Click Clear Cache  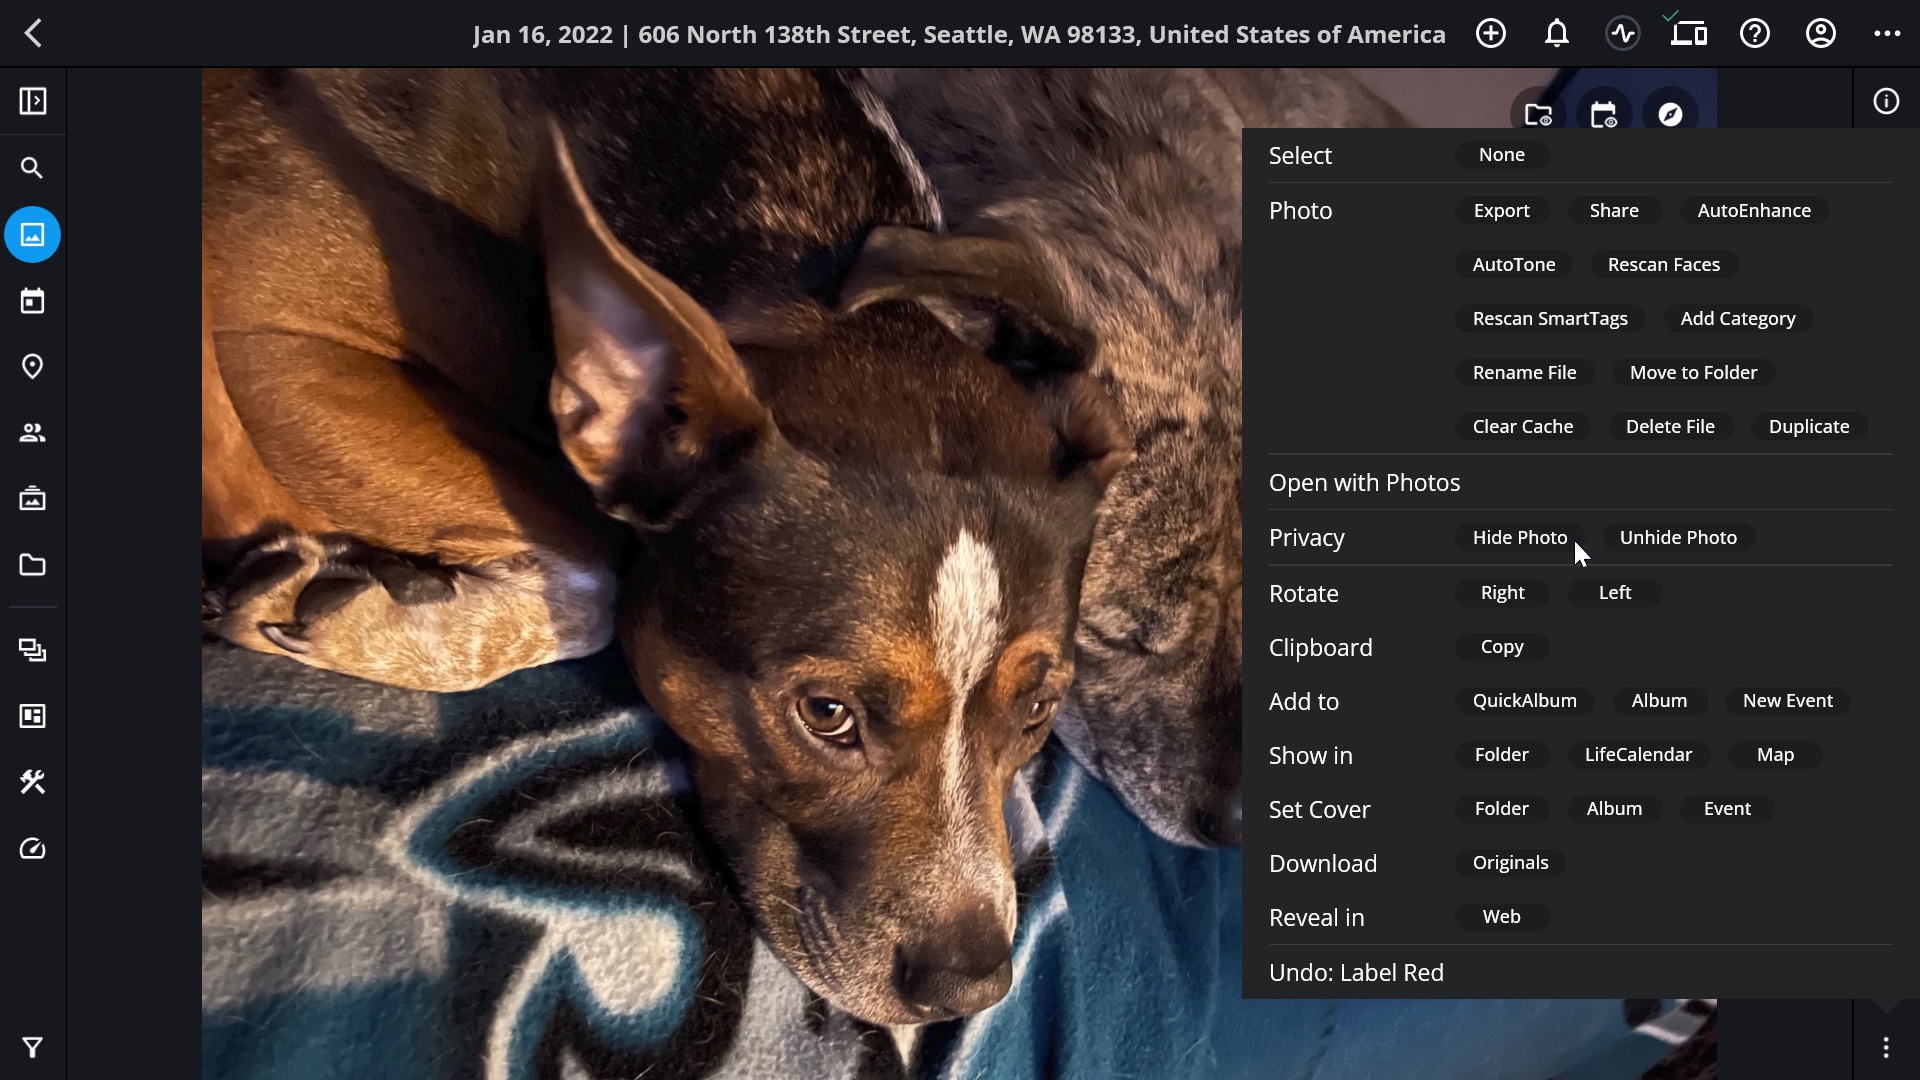pos(1523,427)
